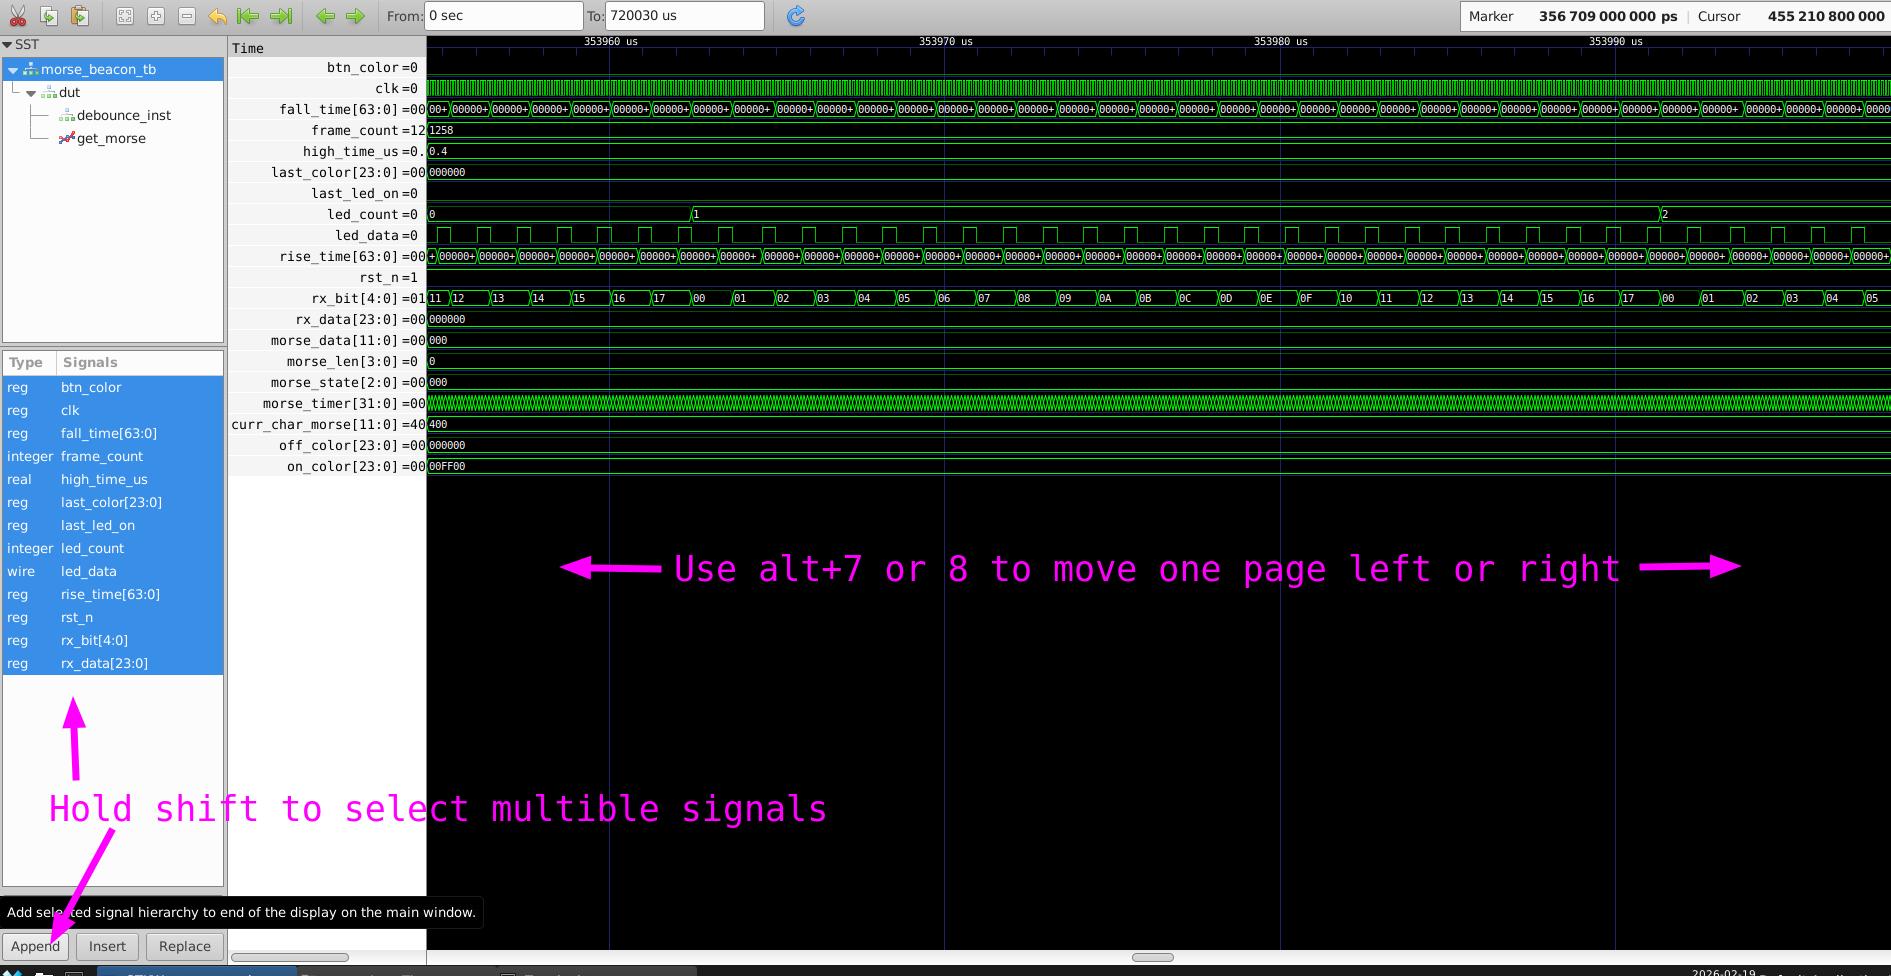
Task: Select debounce_inst in the hierarchy tree
Action: pos(123,115)
